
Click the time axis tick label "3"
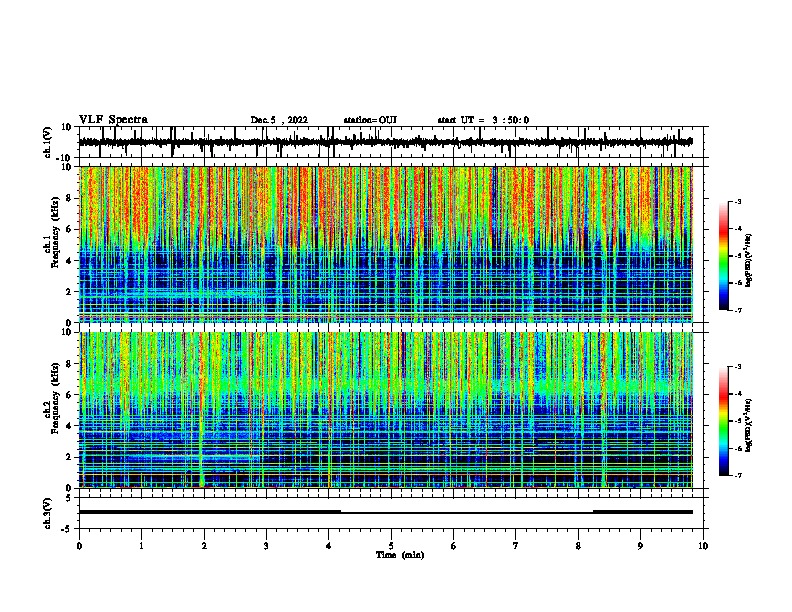(266, 546)
